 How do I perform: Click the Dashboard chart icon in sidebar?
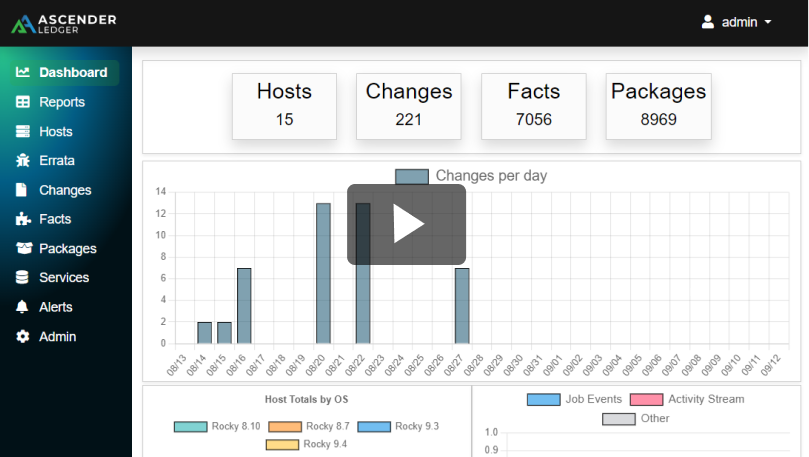pos(23,72)
